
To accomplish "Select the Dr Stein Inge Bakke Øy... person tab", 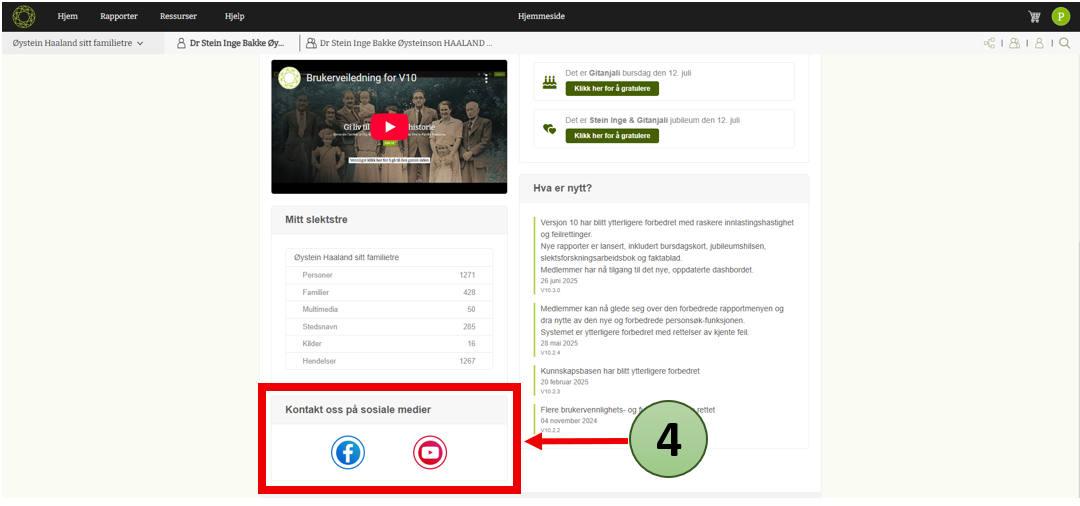I will click(x=236, y=43).
